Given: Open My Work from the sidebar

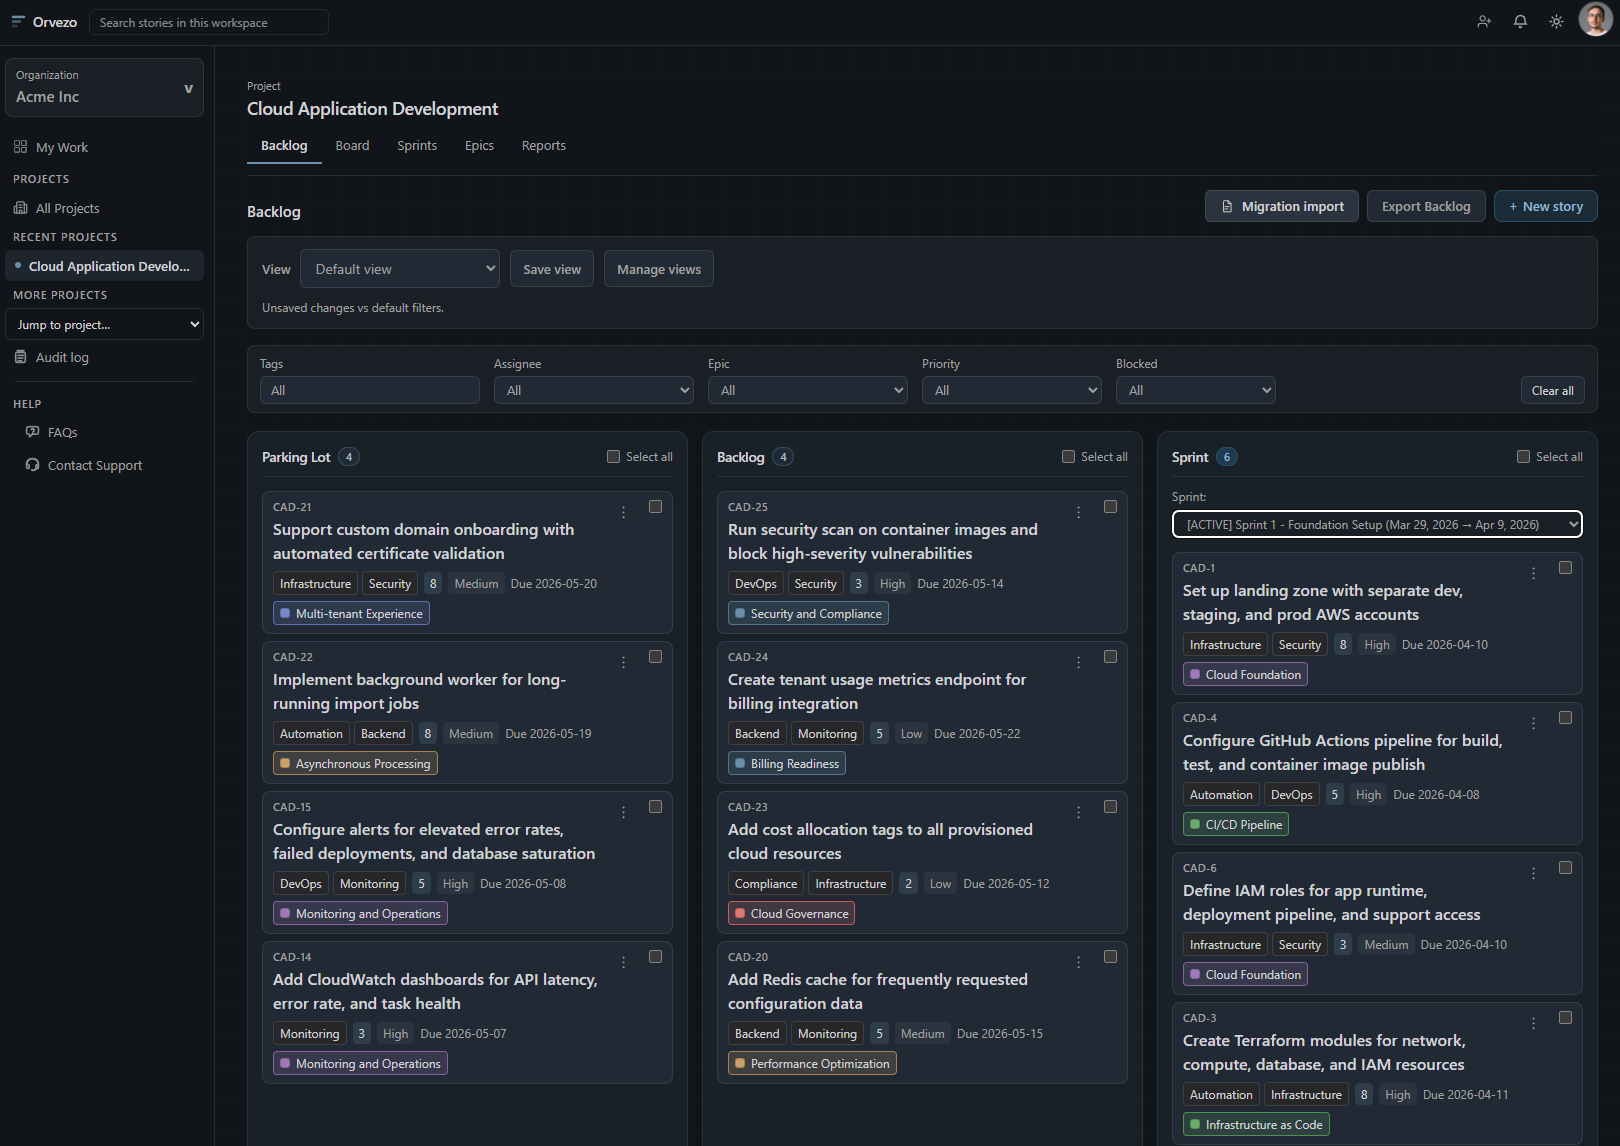Looking at the screenshot, I should pos(62,147).
